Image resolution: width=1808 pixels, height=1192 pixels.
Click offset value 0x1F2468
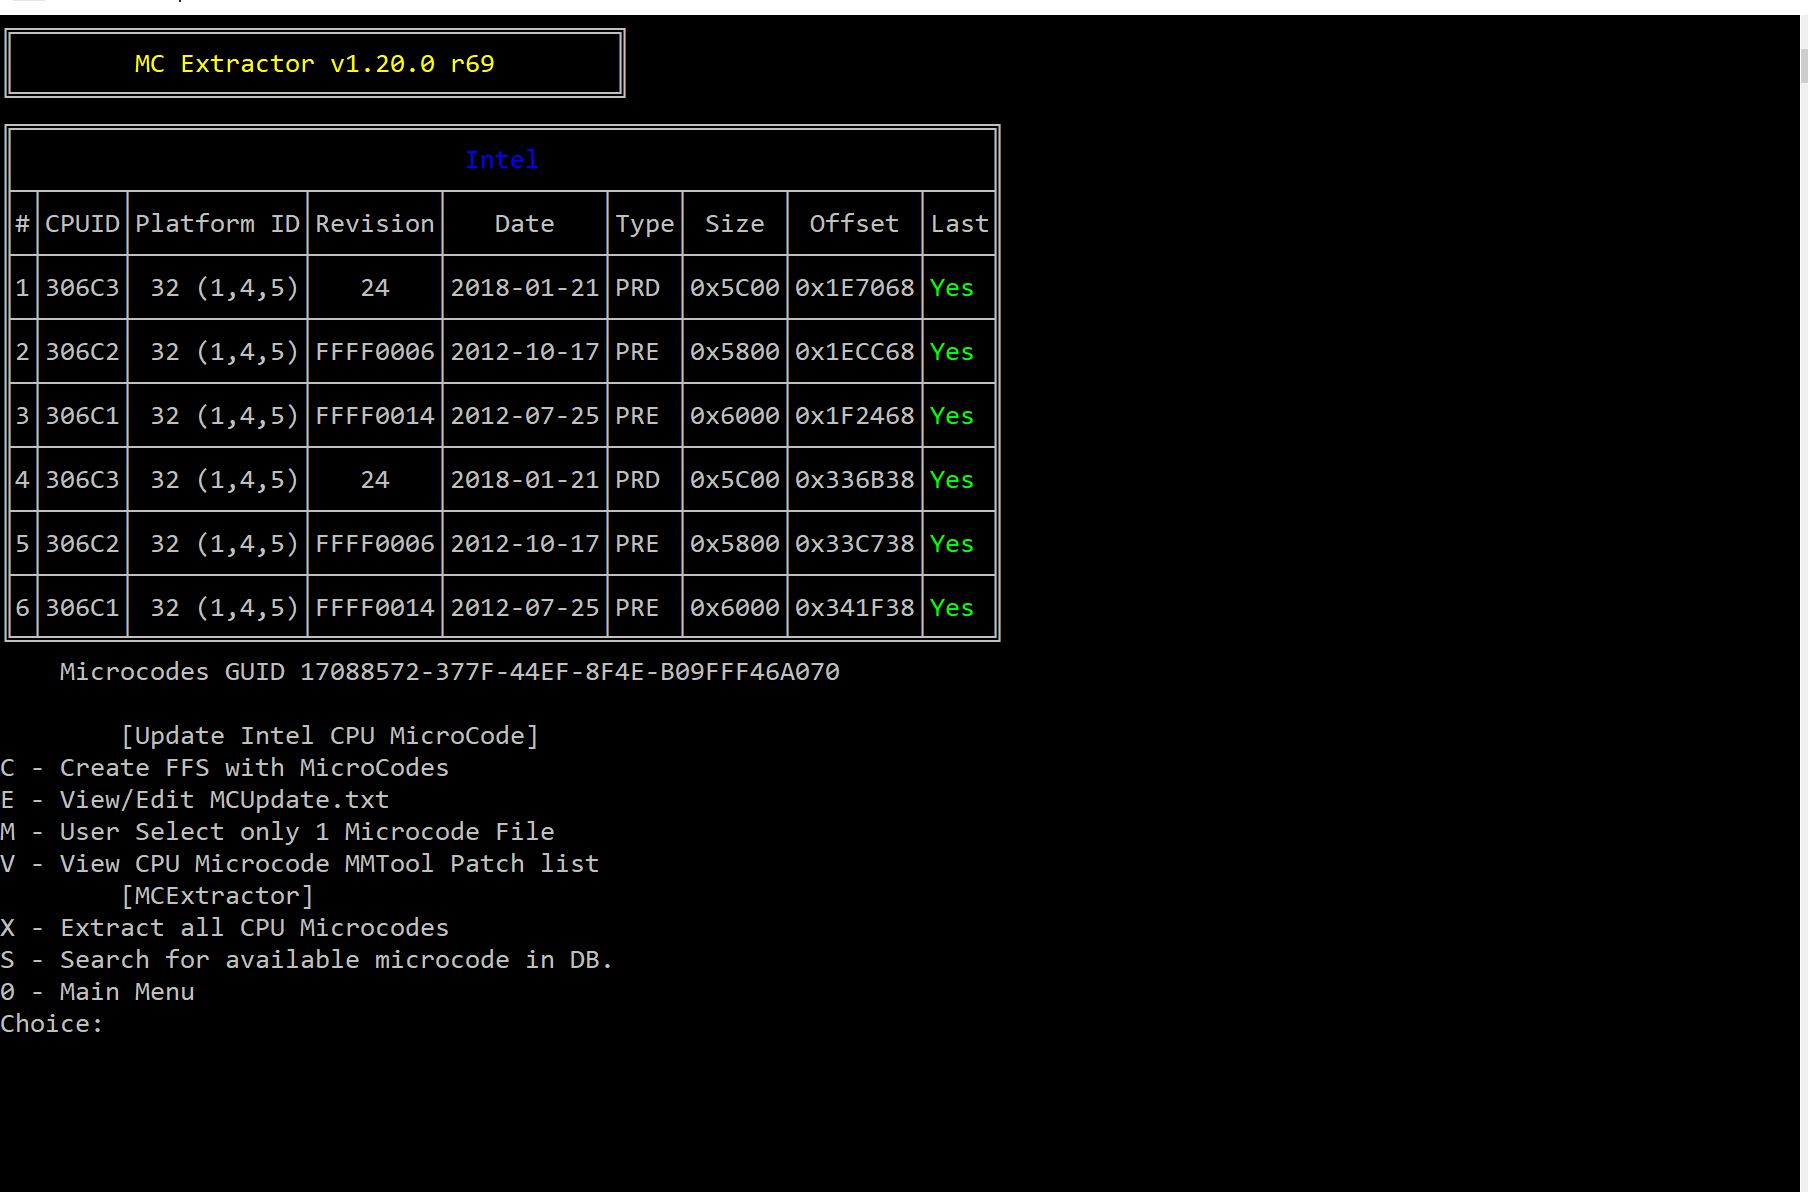point(855,416)
